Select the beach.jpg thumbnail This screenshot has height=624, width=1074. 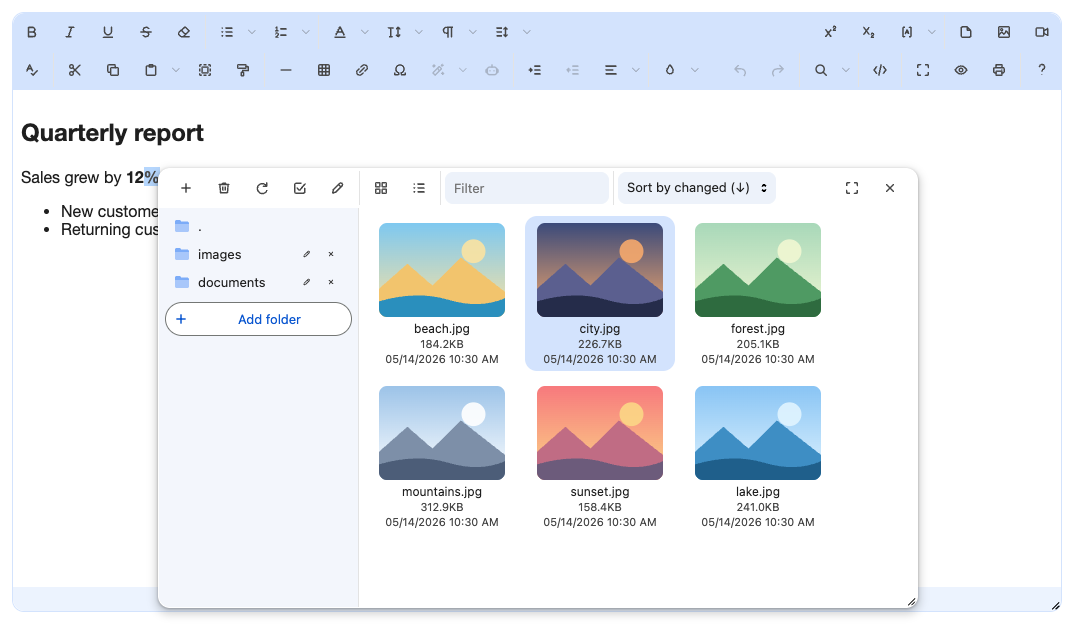click(442, 270)
